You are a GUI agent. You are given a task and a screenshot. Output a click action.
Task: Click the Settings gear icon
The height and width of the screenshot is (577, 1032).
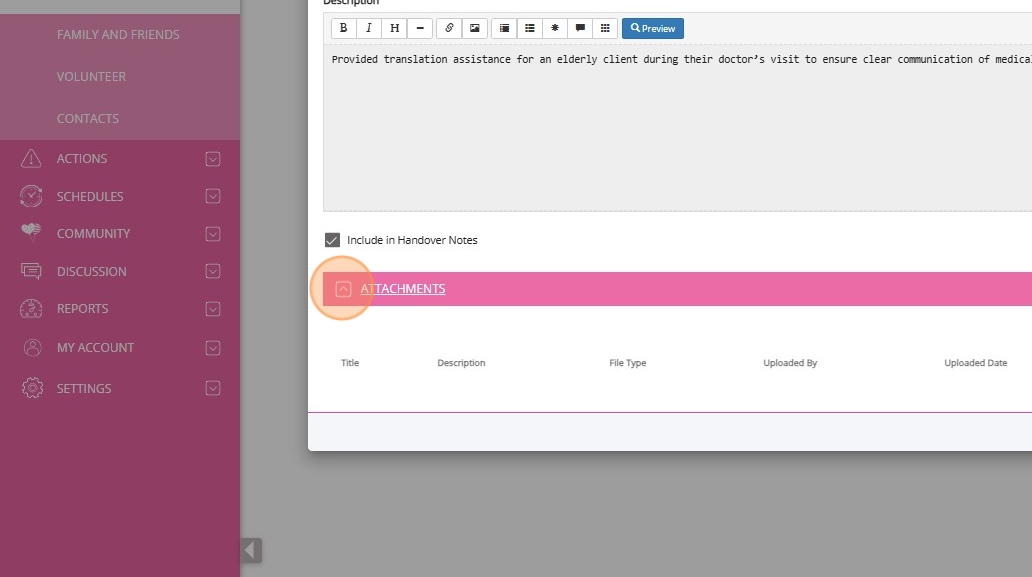pos(32,388)
